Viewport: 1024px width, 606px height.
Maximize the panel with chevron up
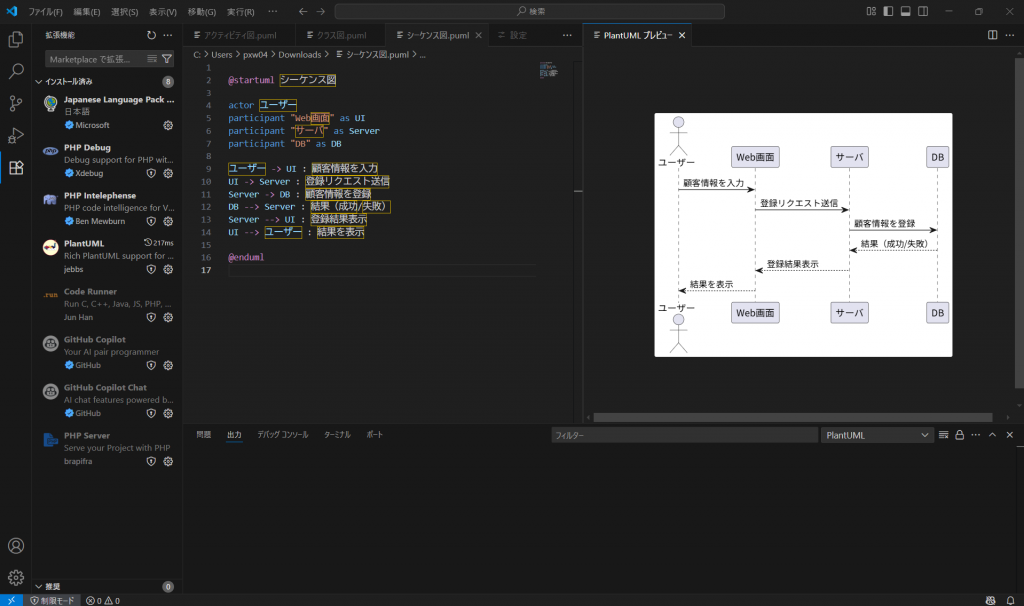[993, 435]
